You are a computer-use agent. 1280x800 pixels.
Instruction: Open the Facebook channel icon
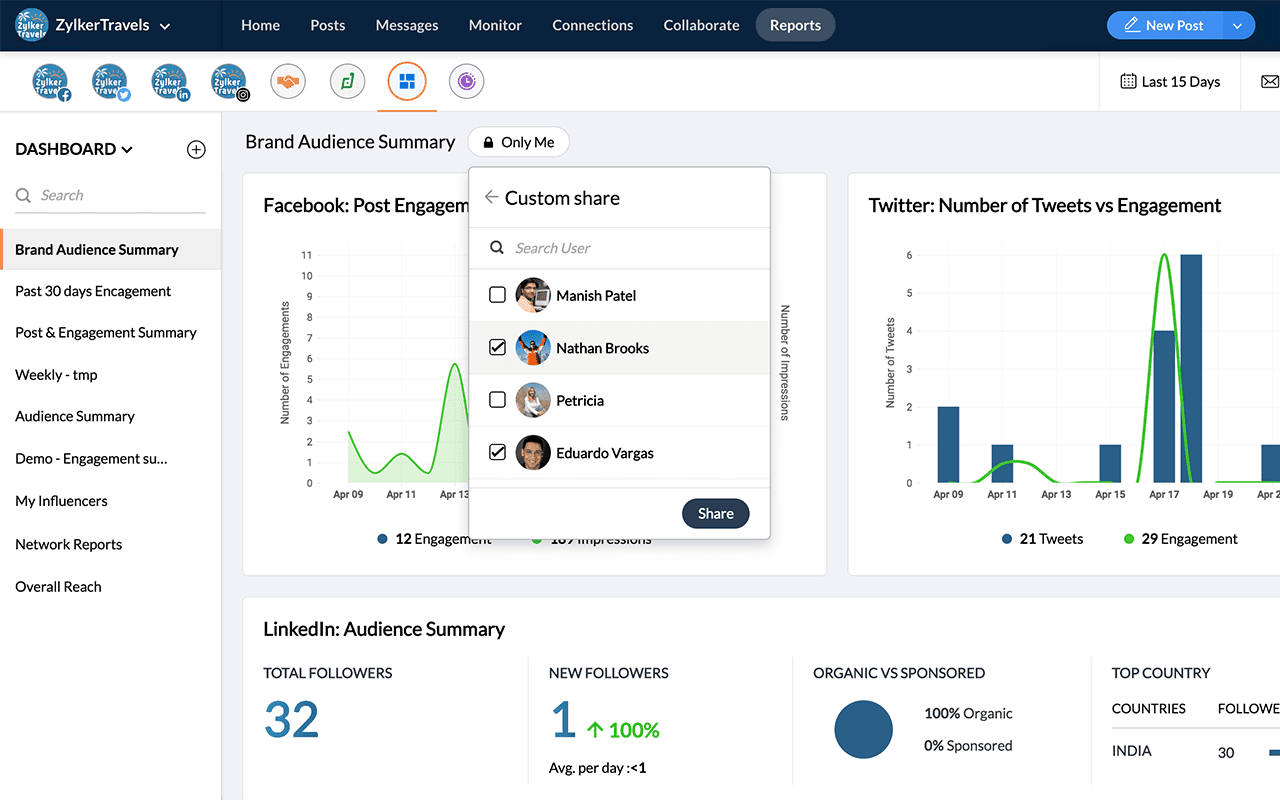(x=50, y=82)
